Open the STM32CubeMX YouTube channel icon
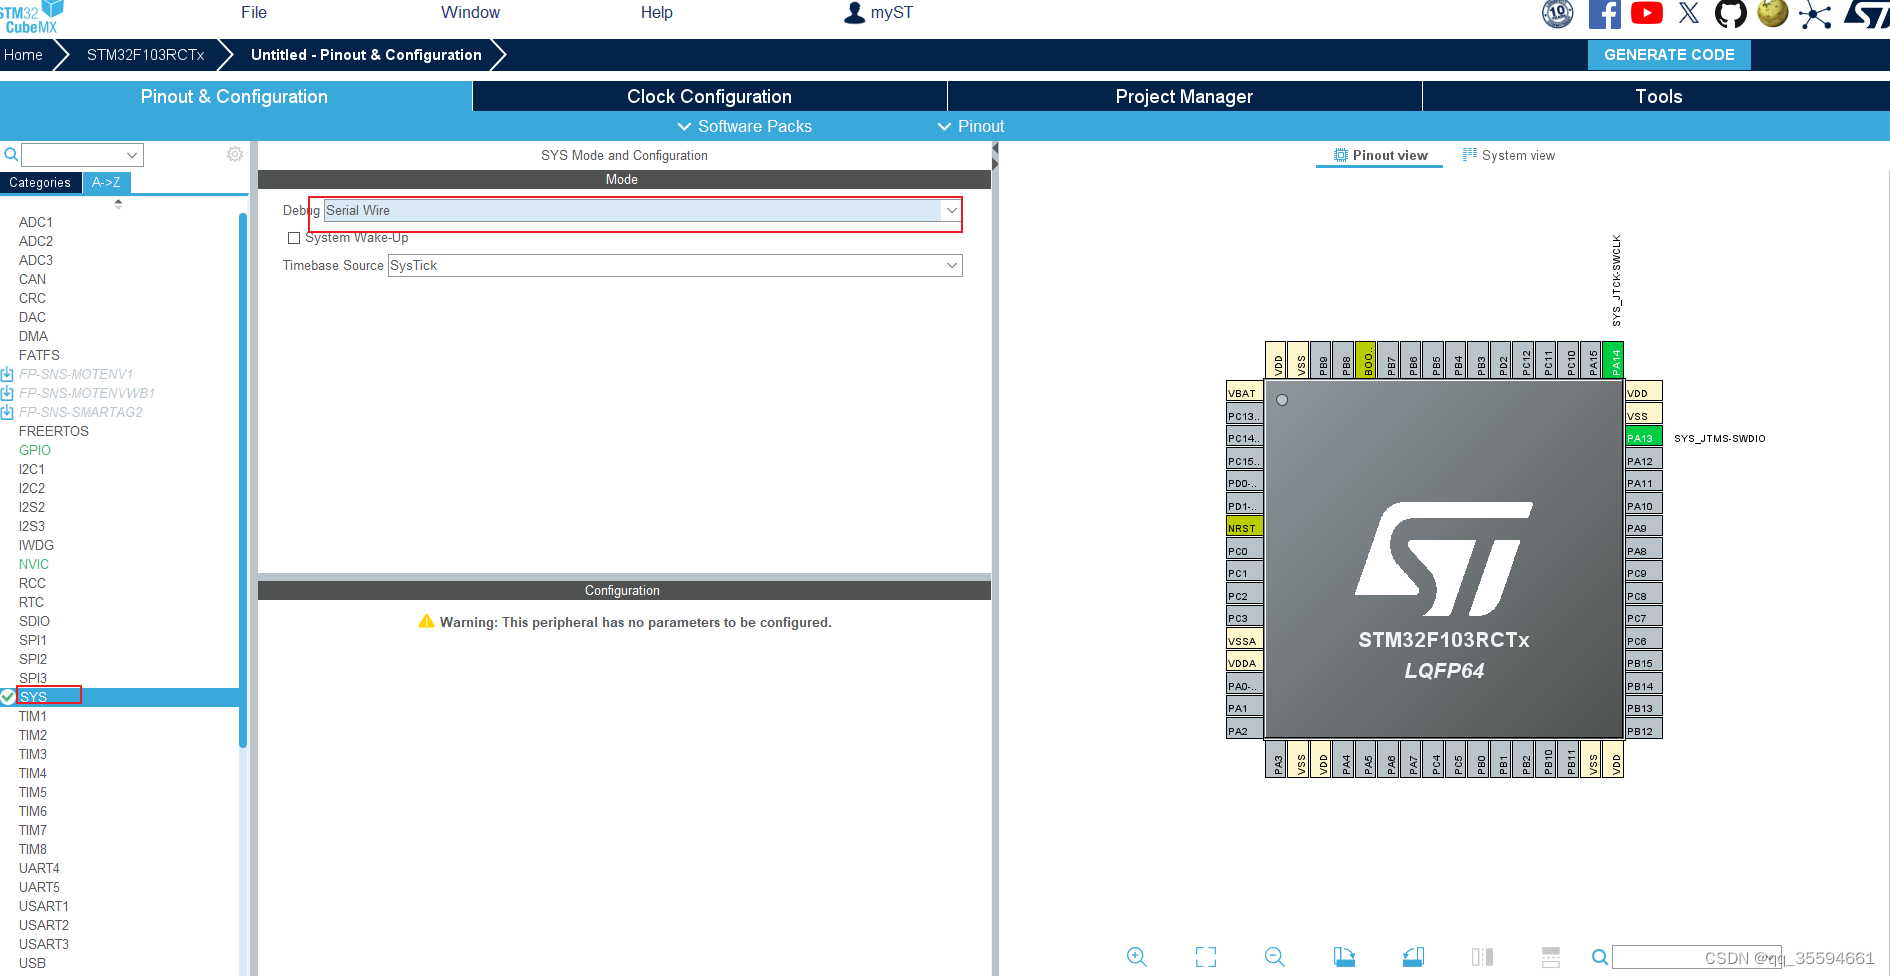1890x976 pixels. coord(1646,13)
